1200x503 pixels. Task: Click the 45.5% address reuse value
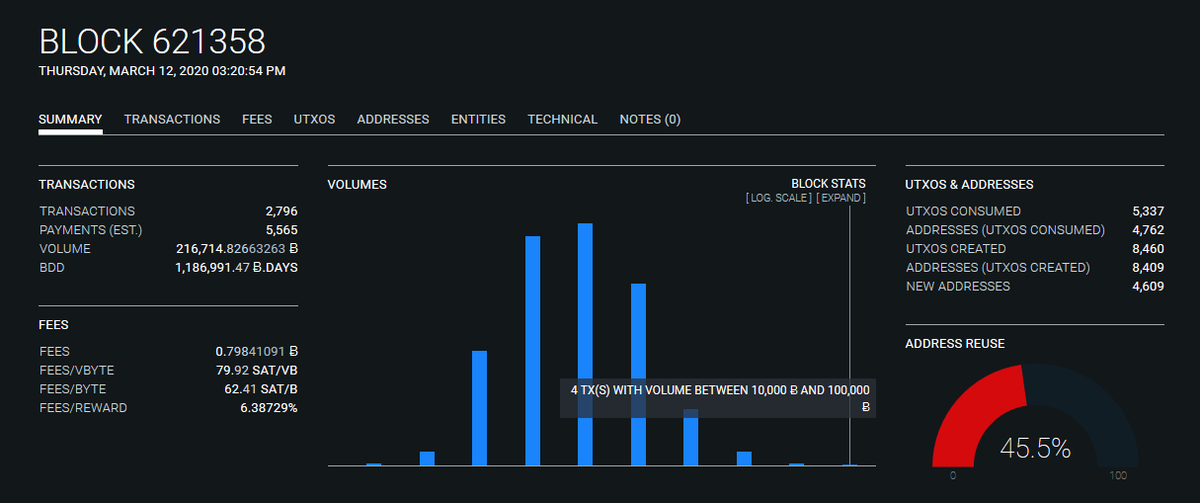click(1035, 449)
